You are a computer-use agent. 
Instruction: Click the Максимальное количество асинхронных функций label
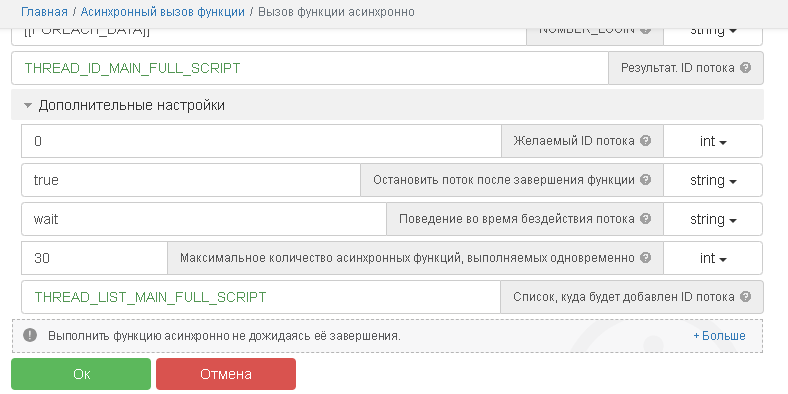click(x=407, y=258)
